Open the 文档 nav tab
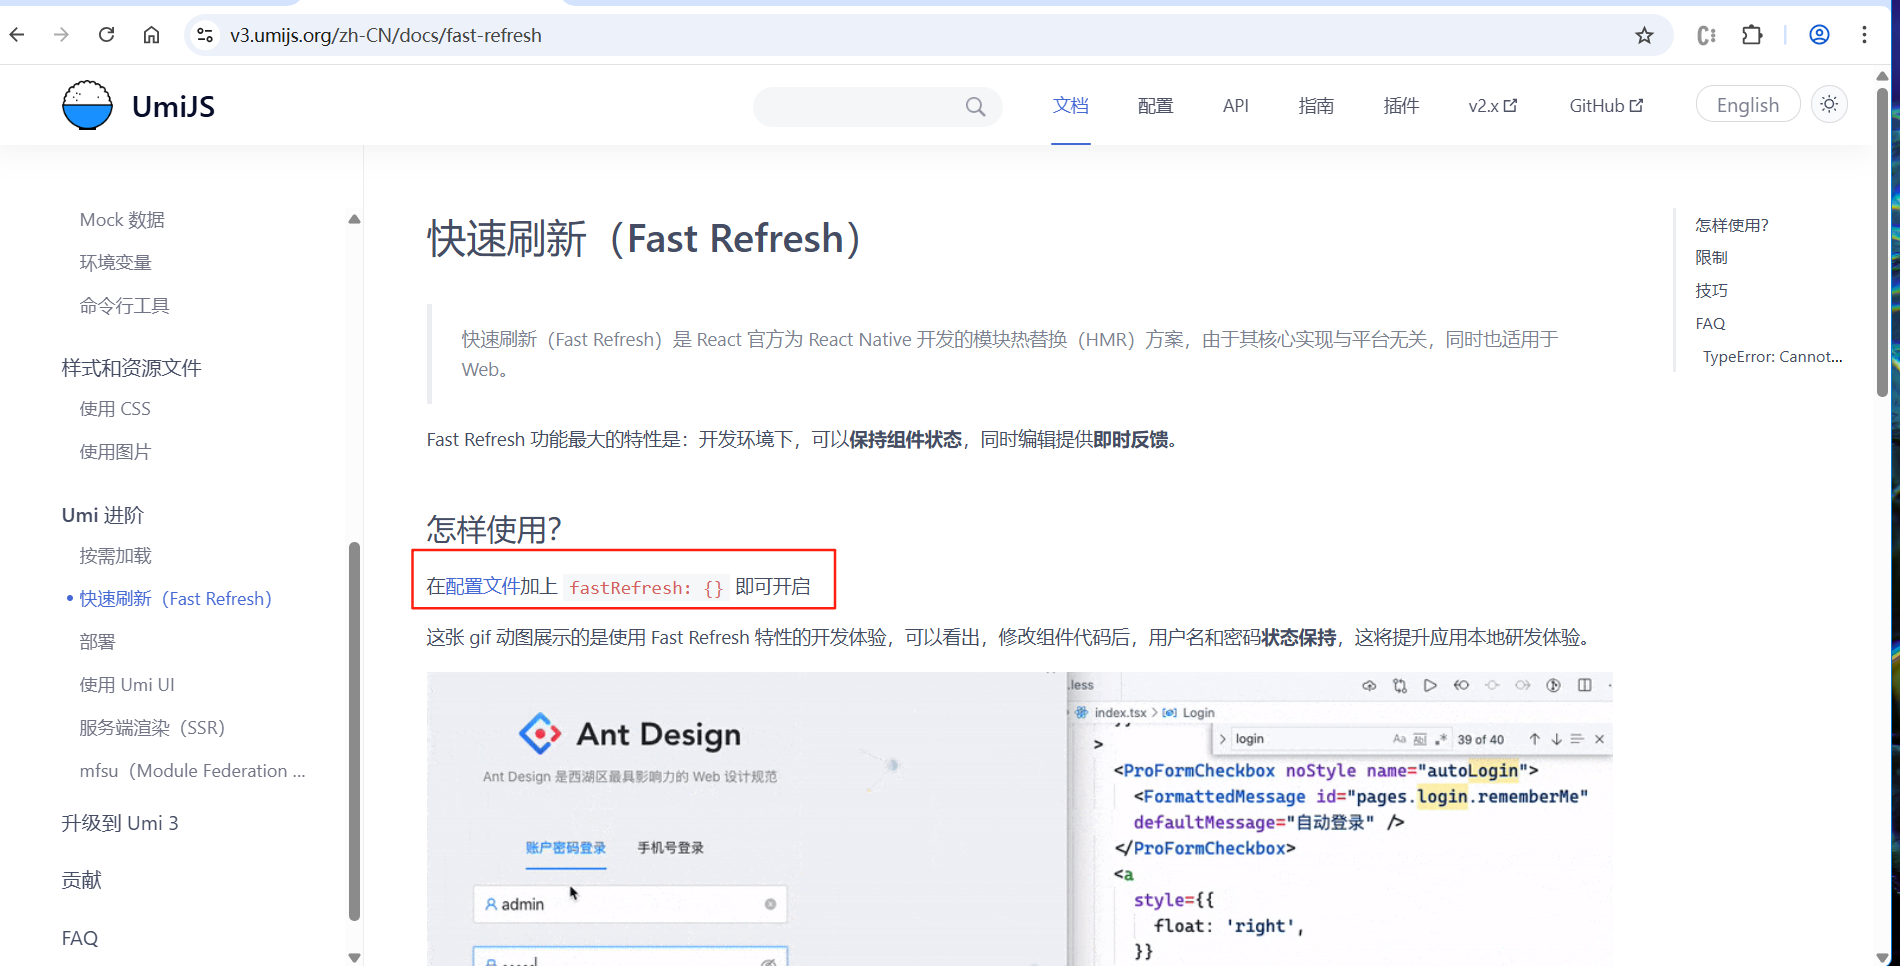This screenshot has height=966, width=1900. coord(1070,106)
